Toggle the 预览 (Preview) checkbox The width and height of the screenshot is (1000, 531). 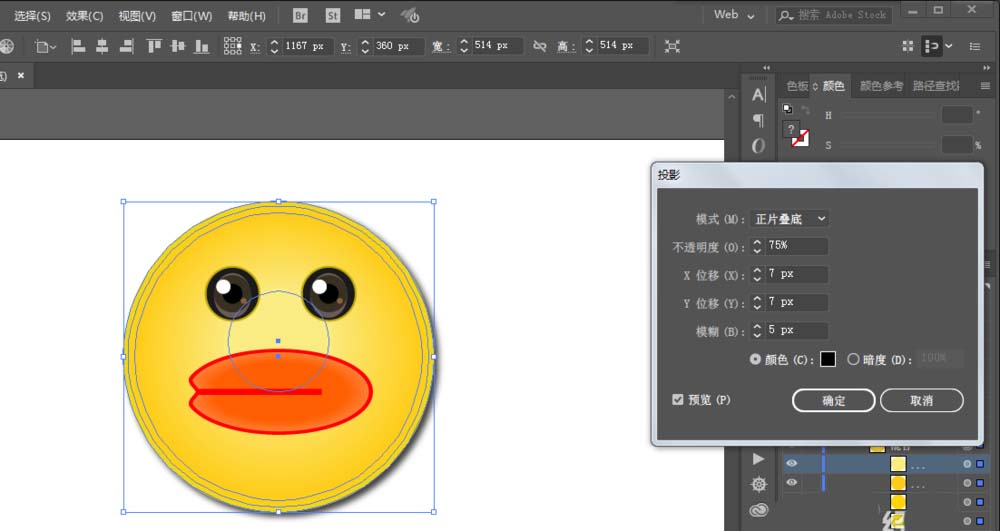(x=678, y=400)
